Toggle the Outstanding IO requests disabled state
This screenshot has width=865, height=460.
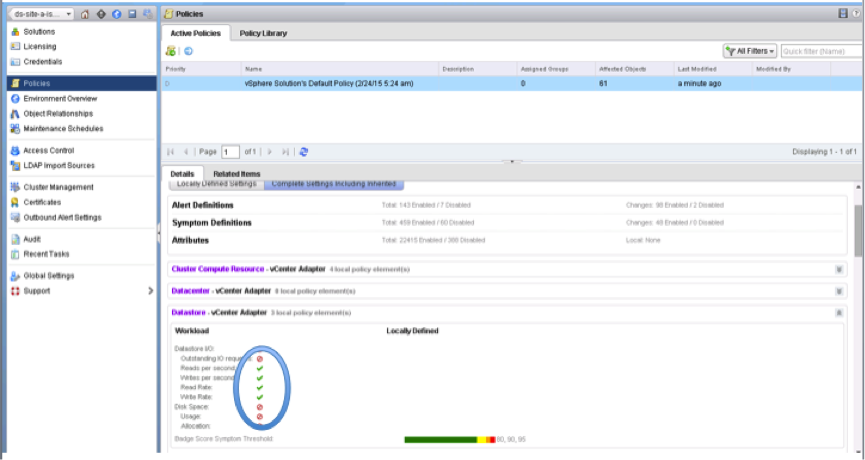tap(259, 358)
